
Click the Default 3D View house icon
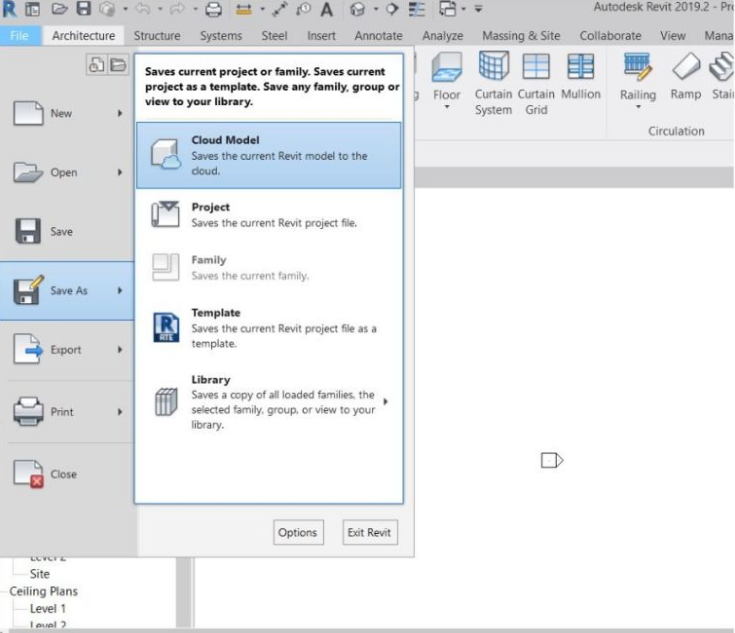pyautogui.click(x=358, y=9)
